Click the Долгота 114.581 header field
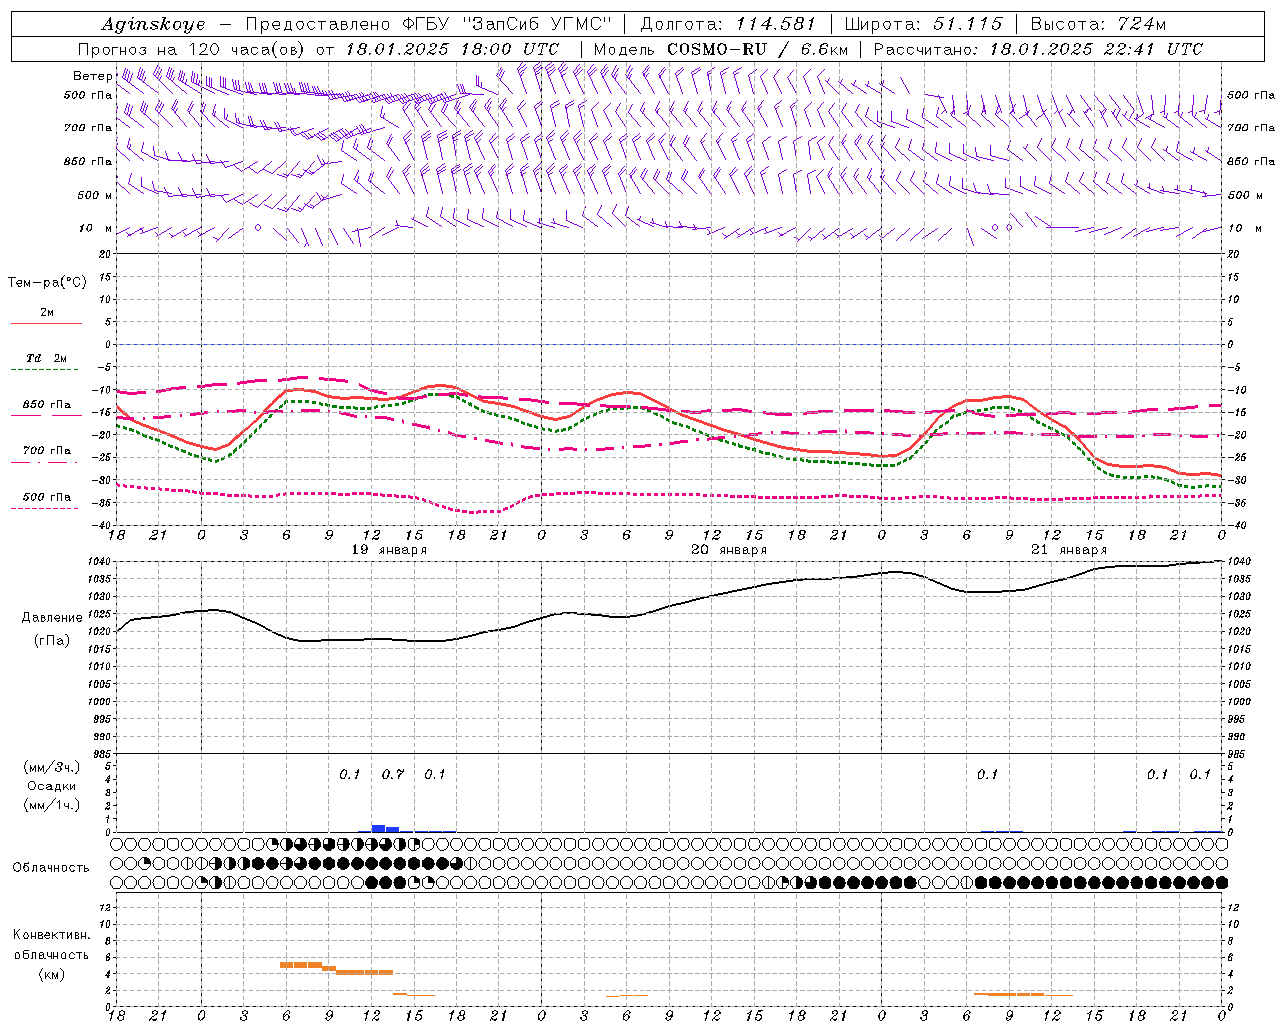 728,24
